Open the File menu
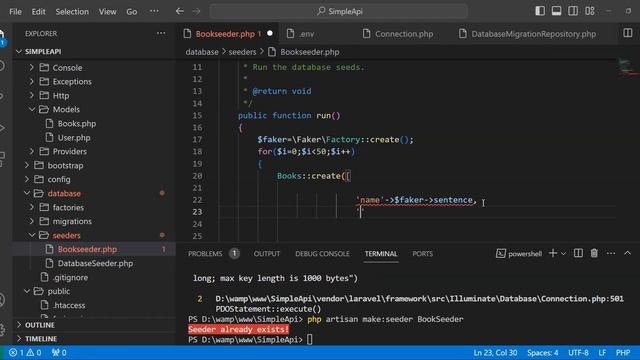Screen dimensions: 640x360 [x=16, y=12]
